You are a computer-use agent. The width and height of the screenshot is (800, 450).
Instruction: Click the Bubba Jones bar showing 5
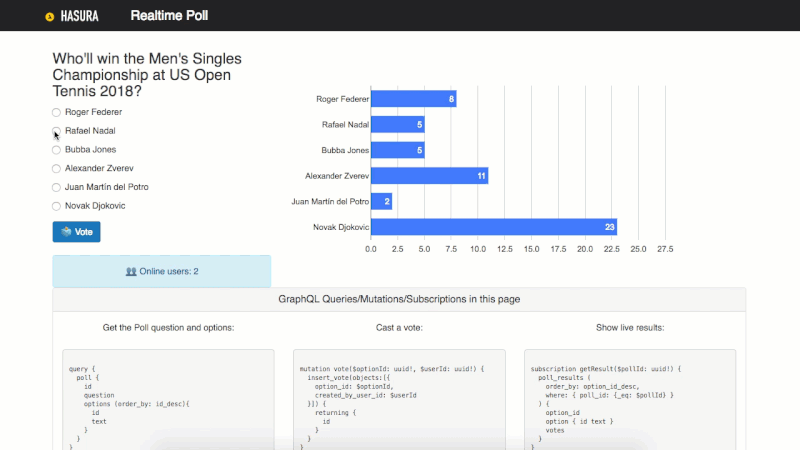point(397,150)
